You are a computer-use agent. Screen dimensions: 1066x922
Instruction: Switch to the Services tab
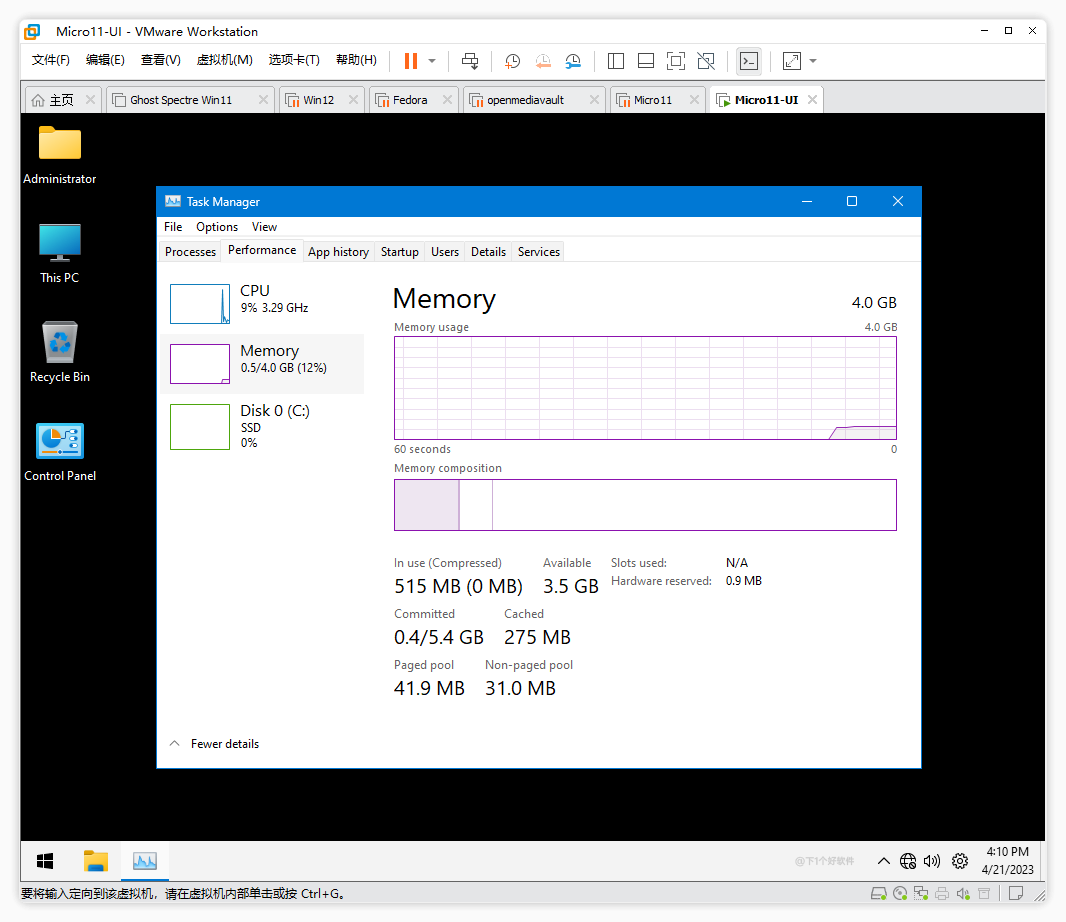tap(538, 252)
